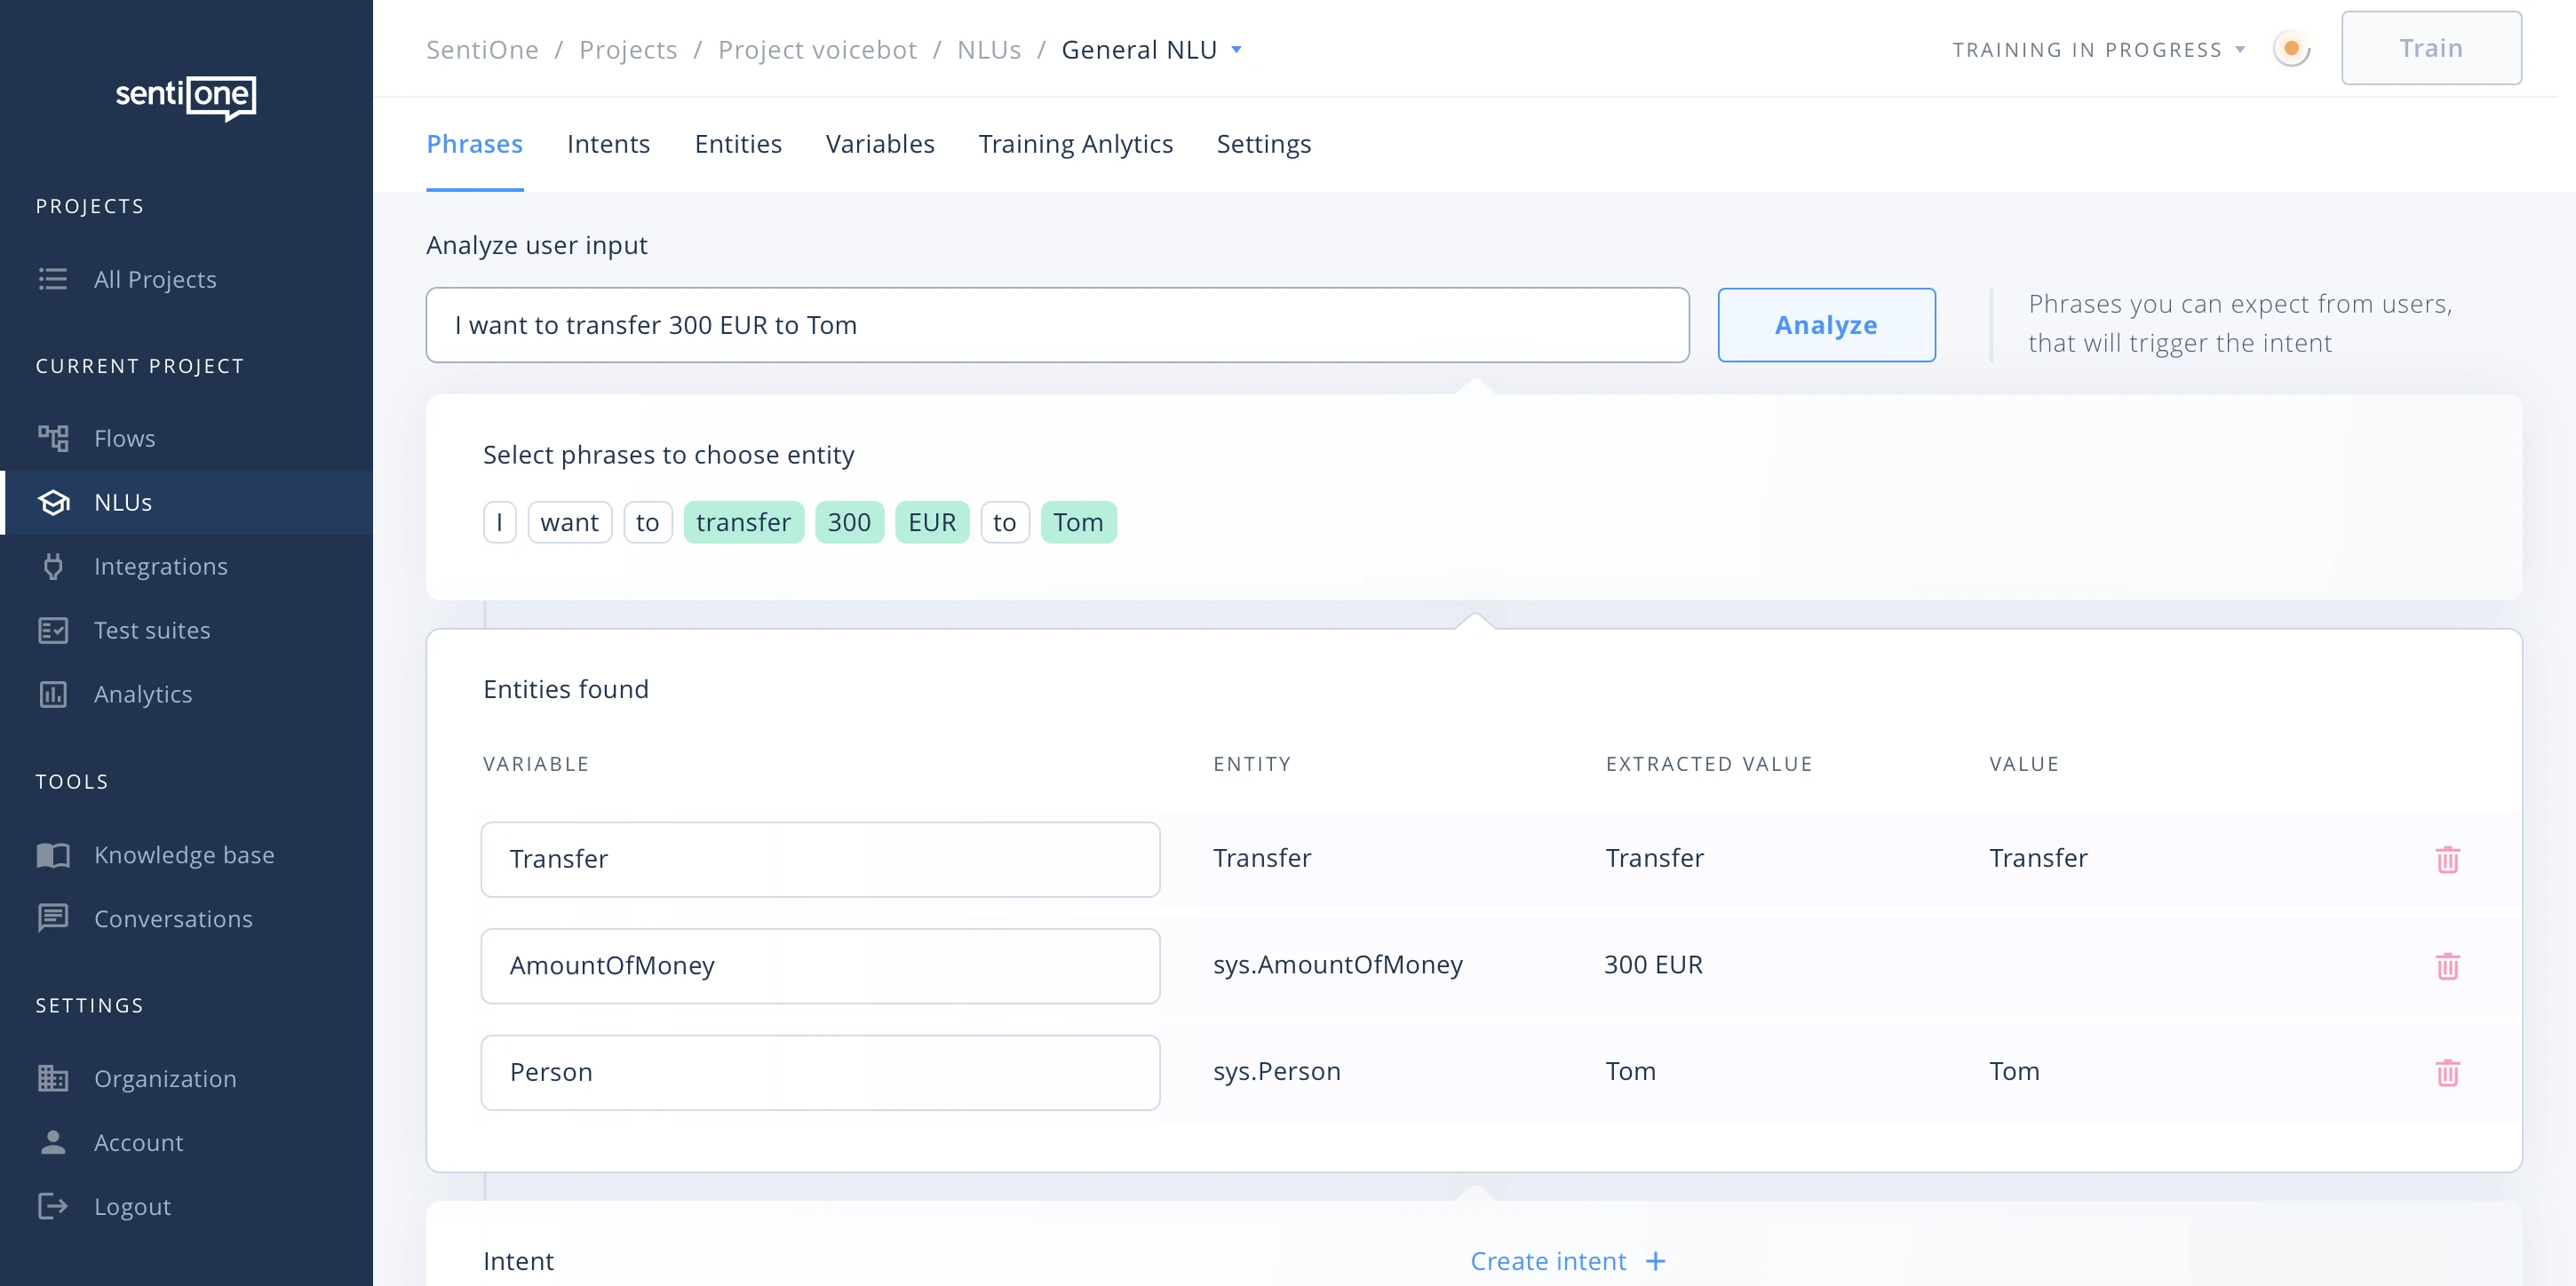Screen dimensions: 2576x1286
Task: Toggle the 'Tom' word chip selection
Action: tap(1078, 522)
